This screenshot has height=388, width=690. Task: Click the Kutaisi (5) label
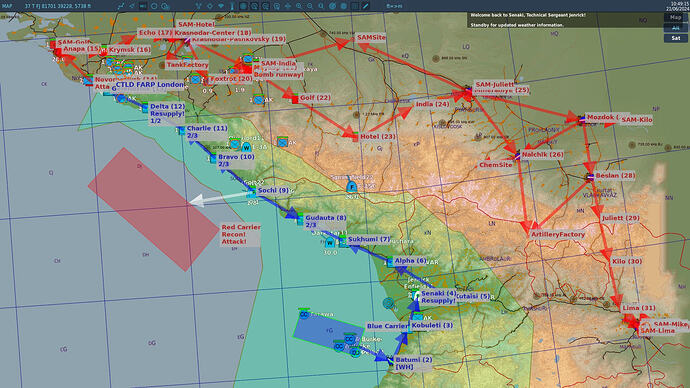pos(473,296)
